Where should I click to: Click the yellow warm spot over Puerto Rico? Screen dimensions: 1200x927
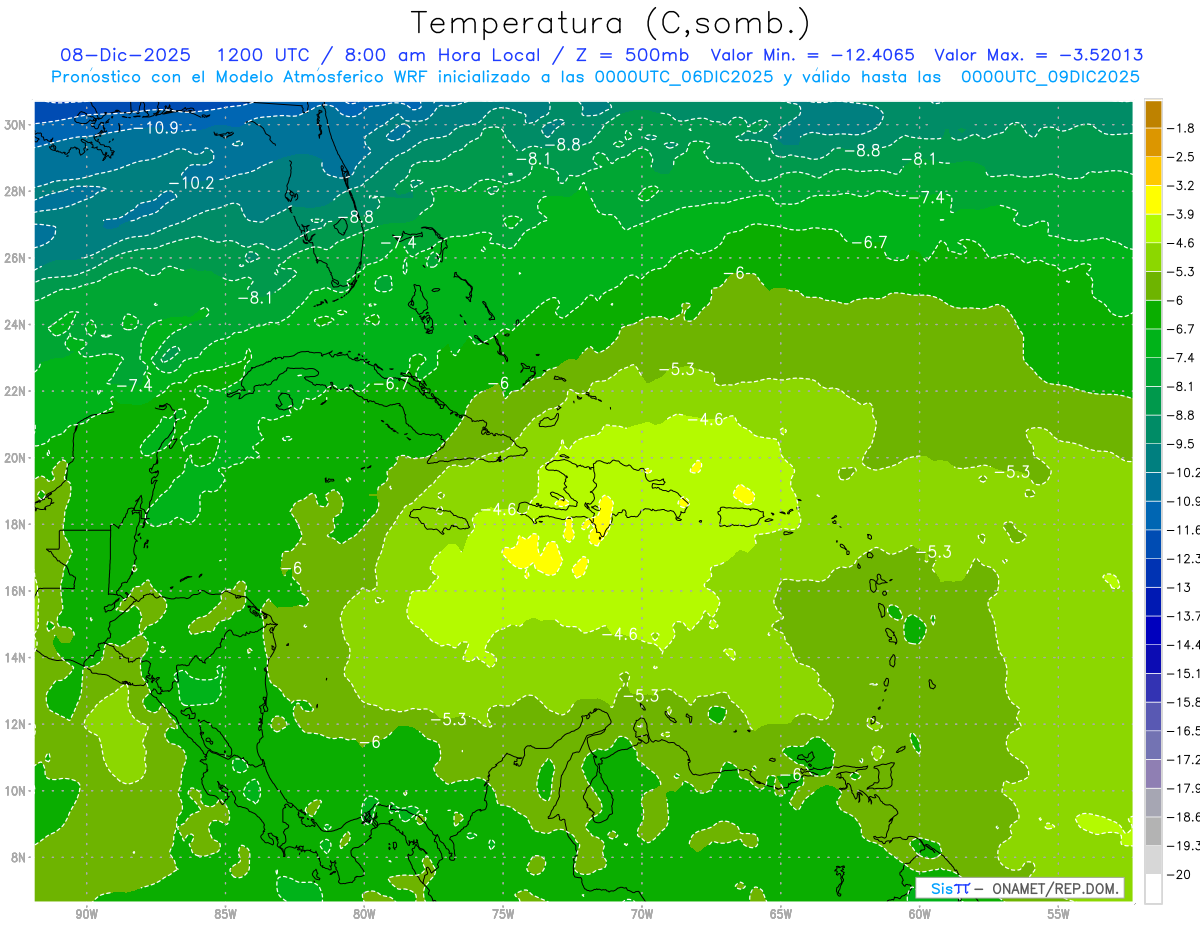tap(743, 493)
